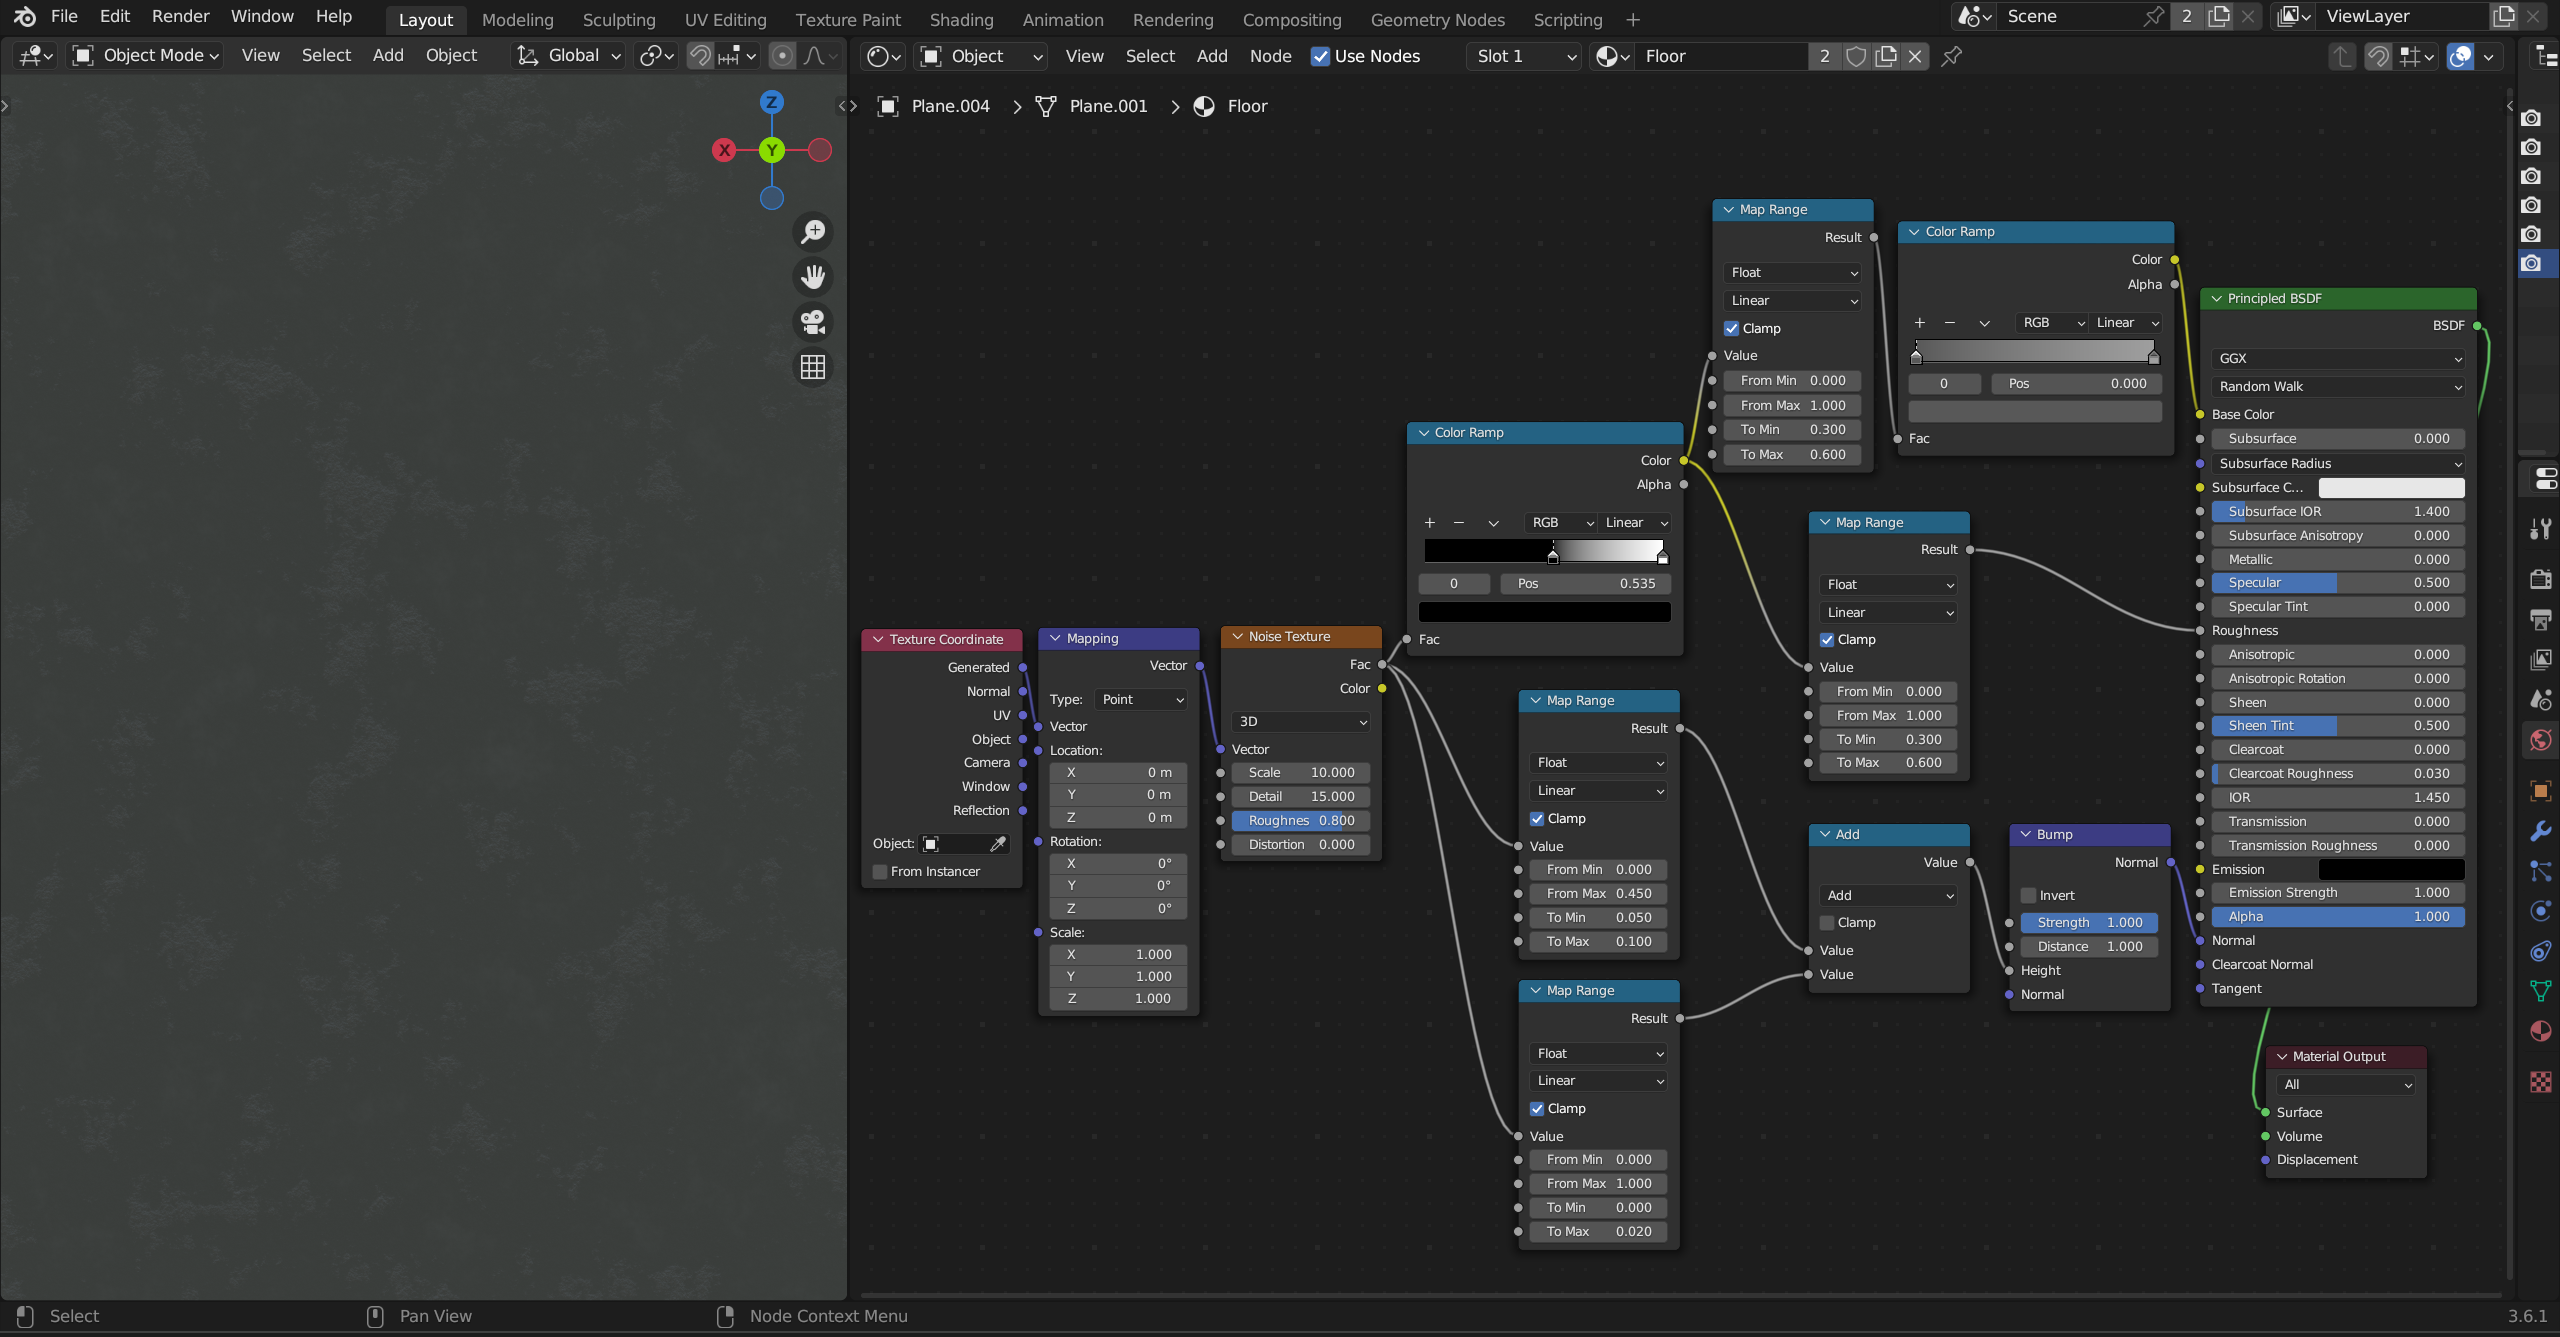
Task: Open GGX distribution dropdown in Principled BSDF
Action: pos(2338,358)
